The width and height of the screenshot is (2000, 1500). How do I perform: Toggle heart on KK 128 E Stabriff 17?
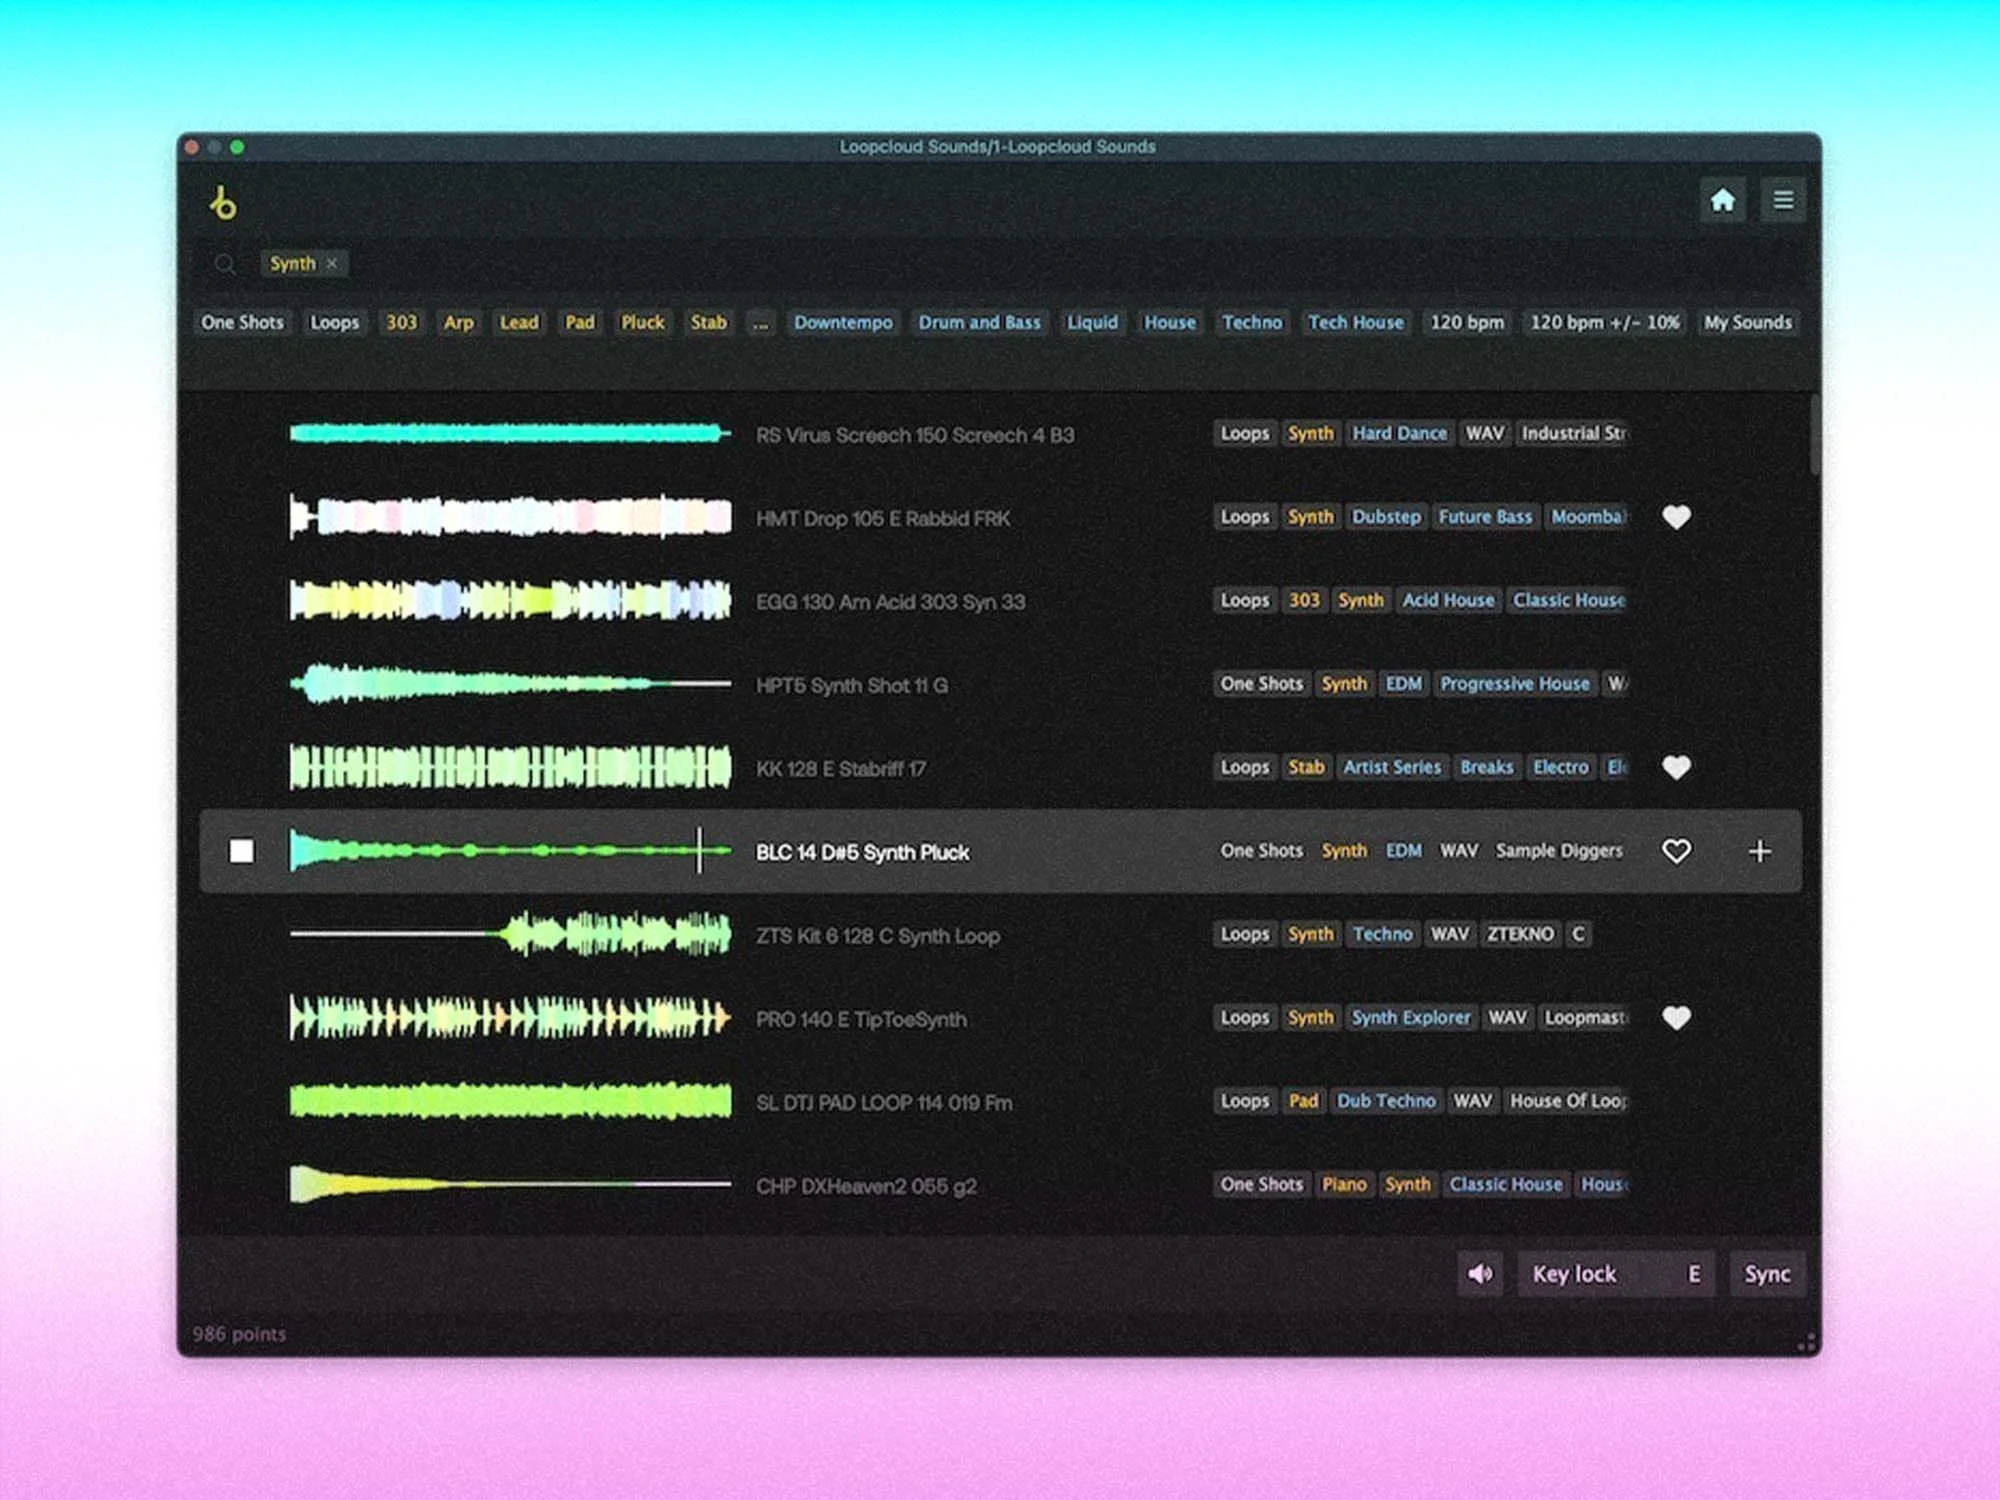point(1676,767)
